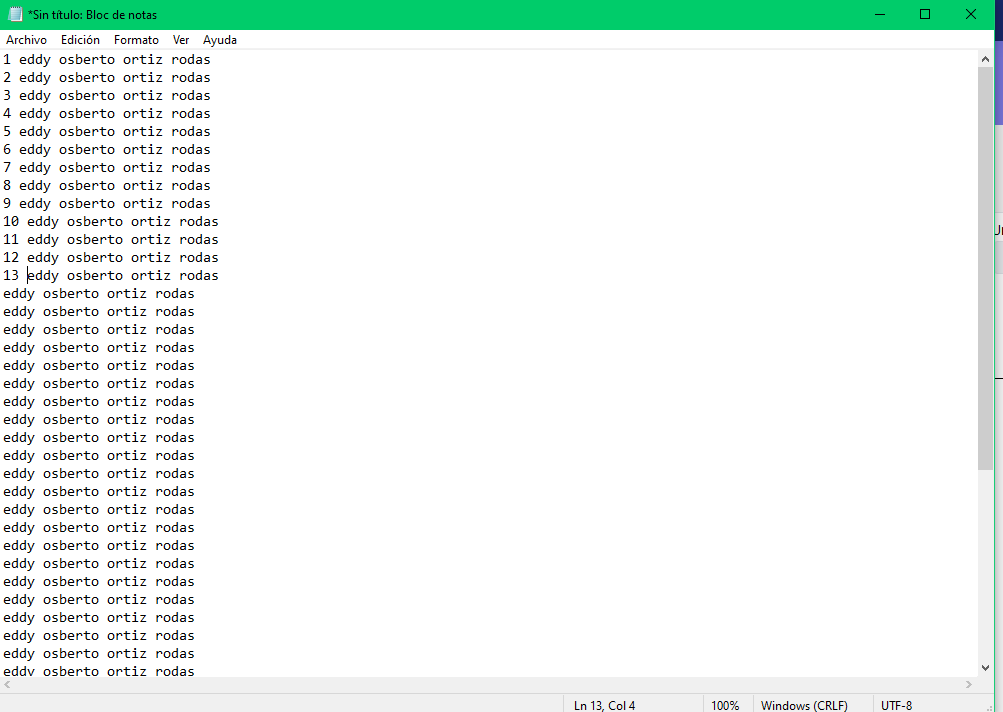Click the UTF-8 encoding indicator
Screen dimensions: 1003x712
[896, 705]
